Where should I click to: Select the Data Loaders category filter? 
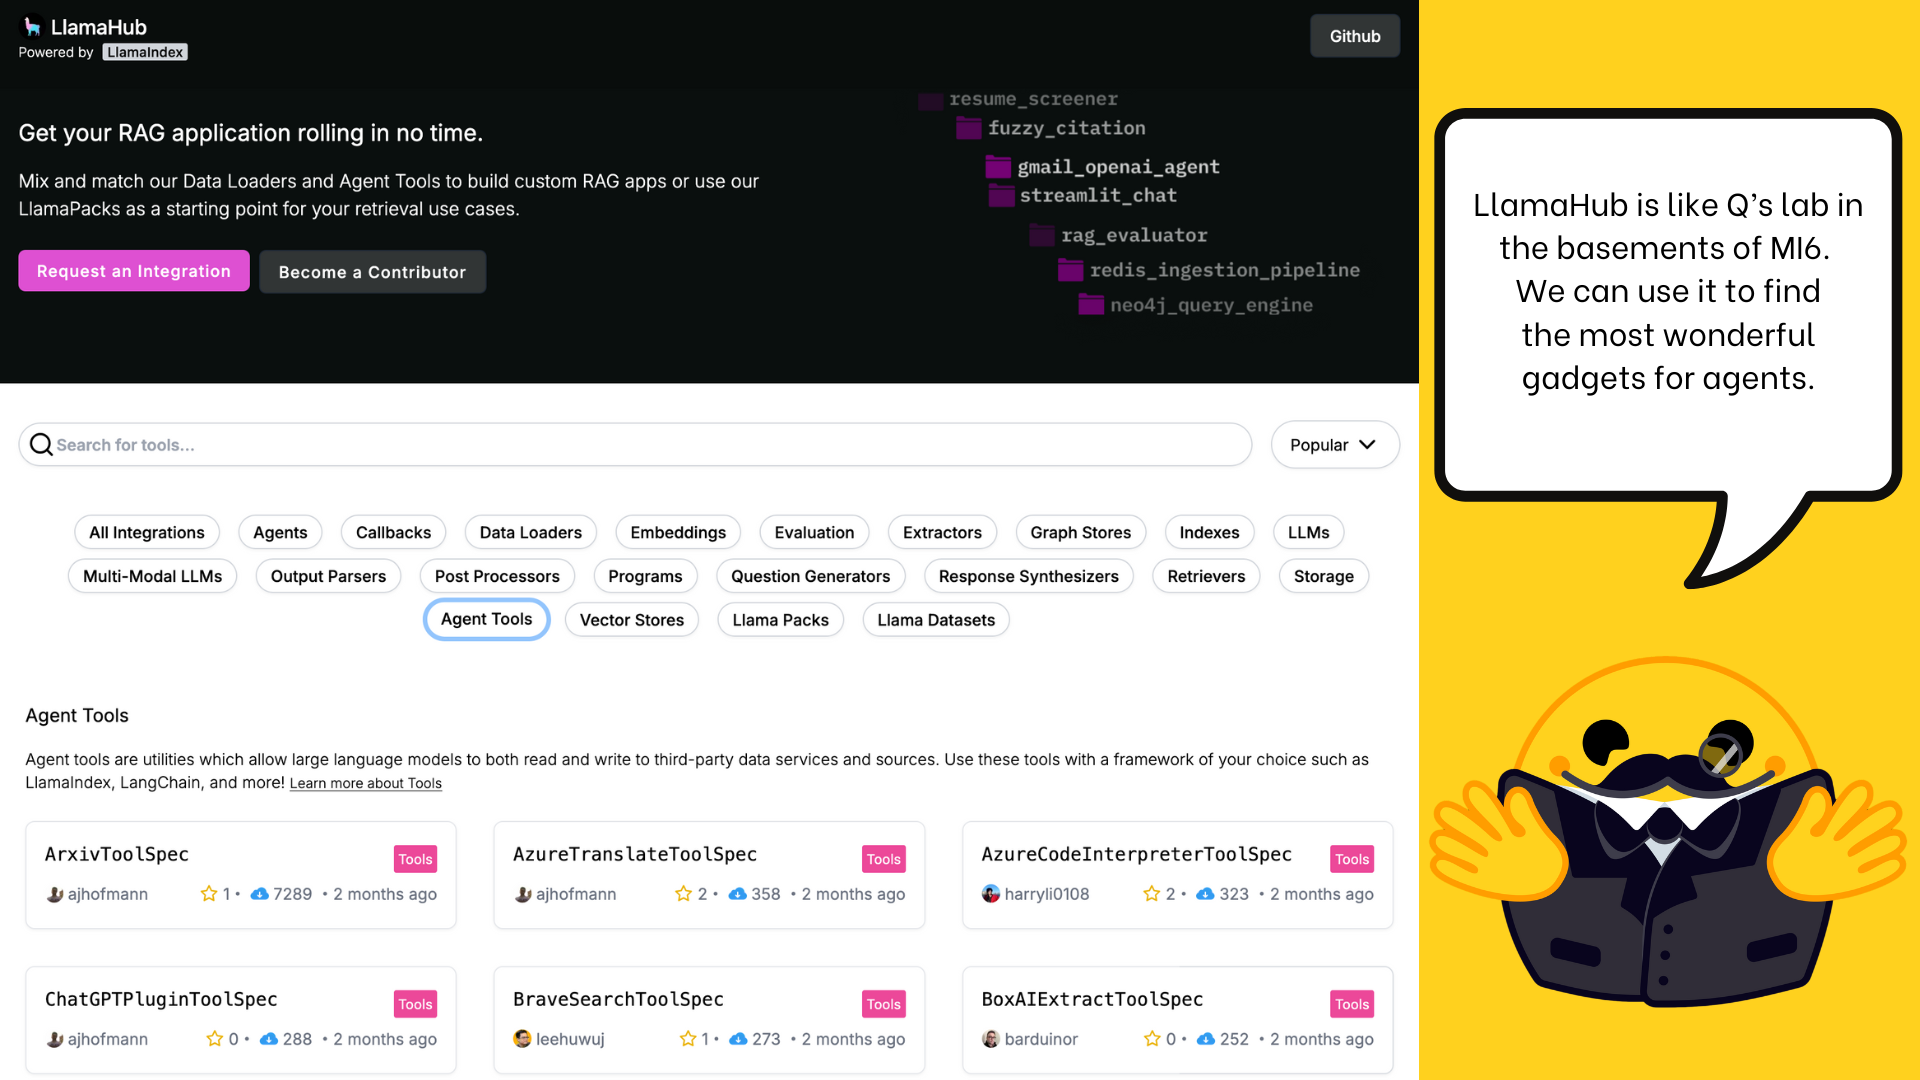pos(531,532)
